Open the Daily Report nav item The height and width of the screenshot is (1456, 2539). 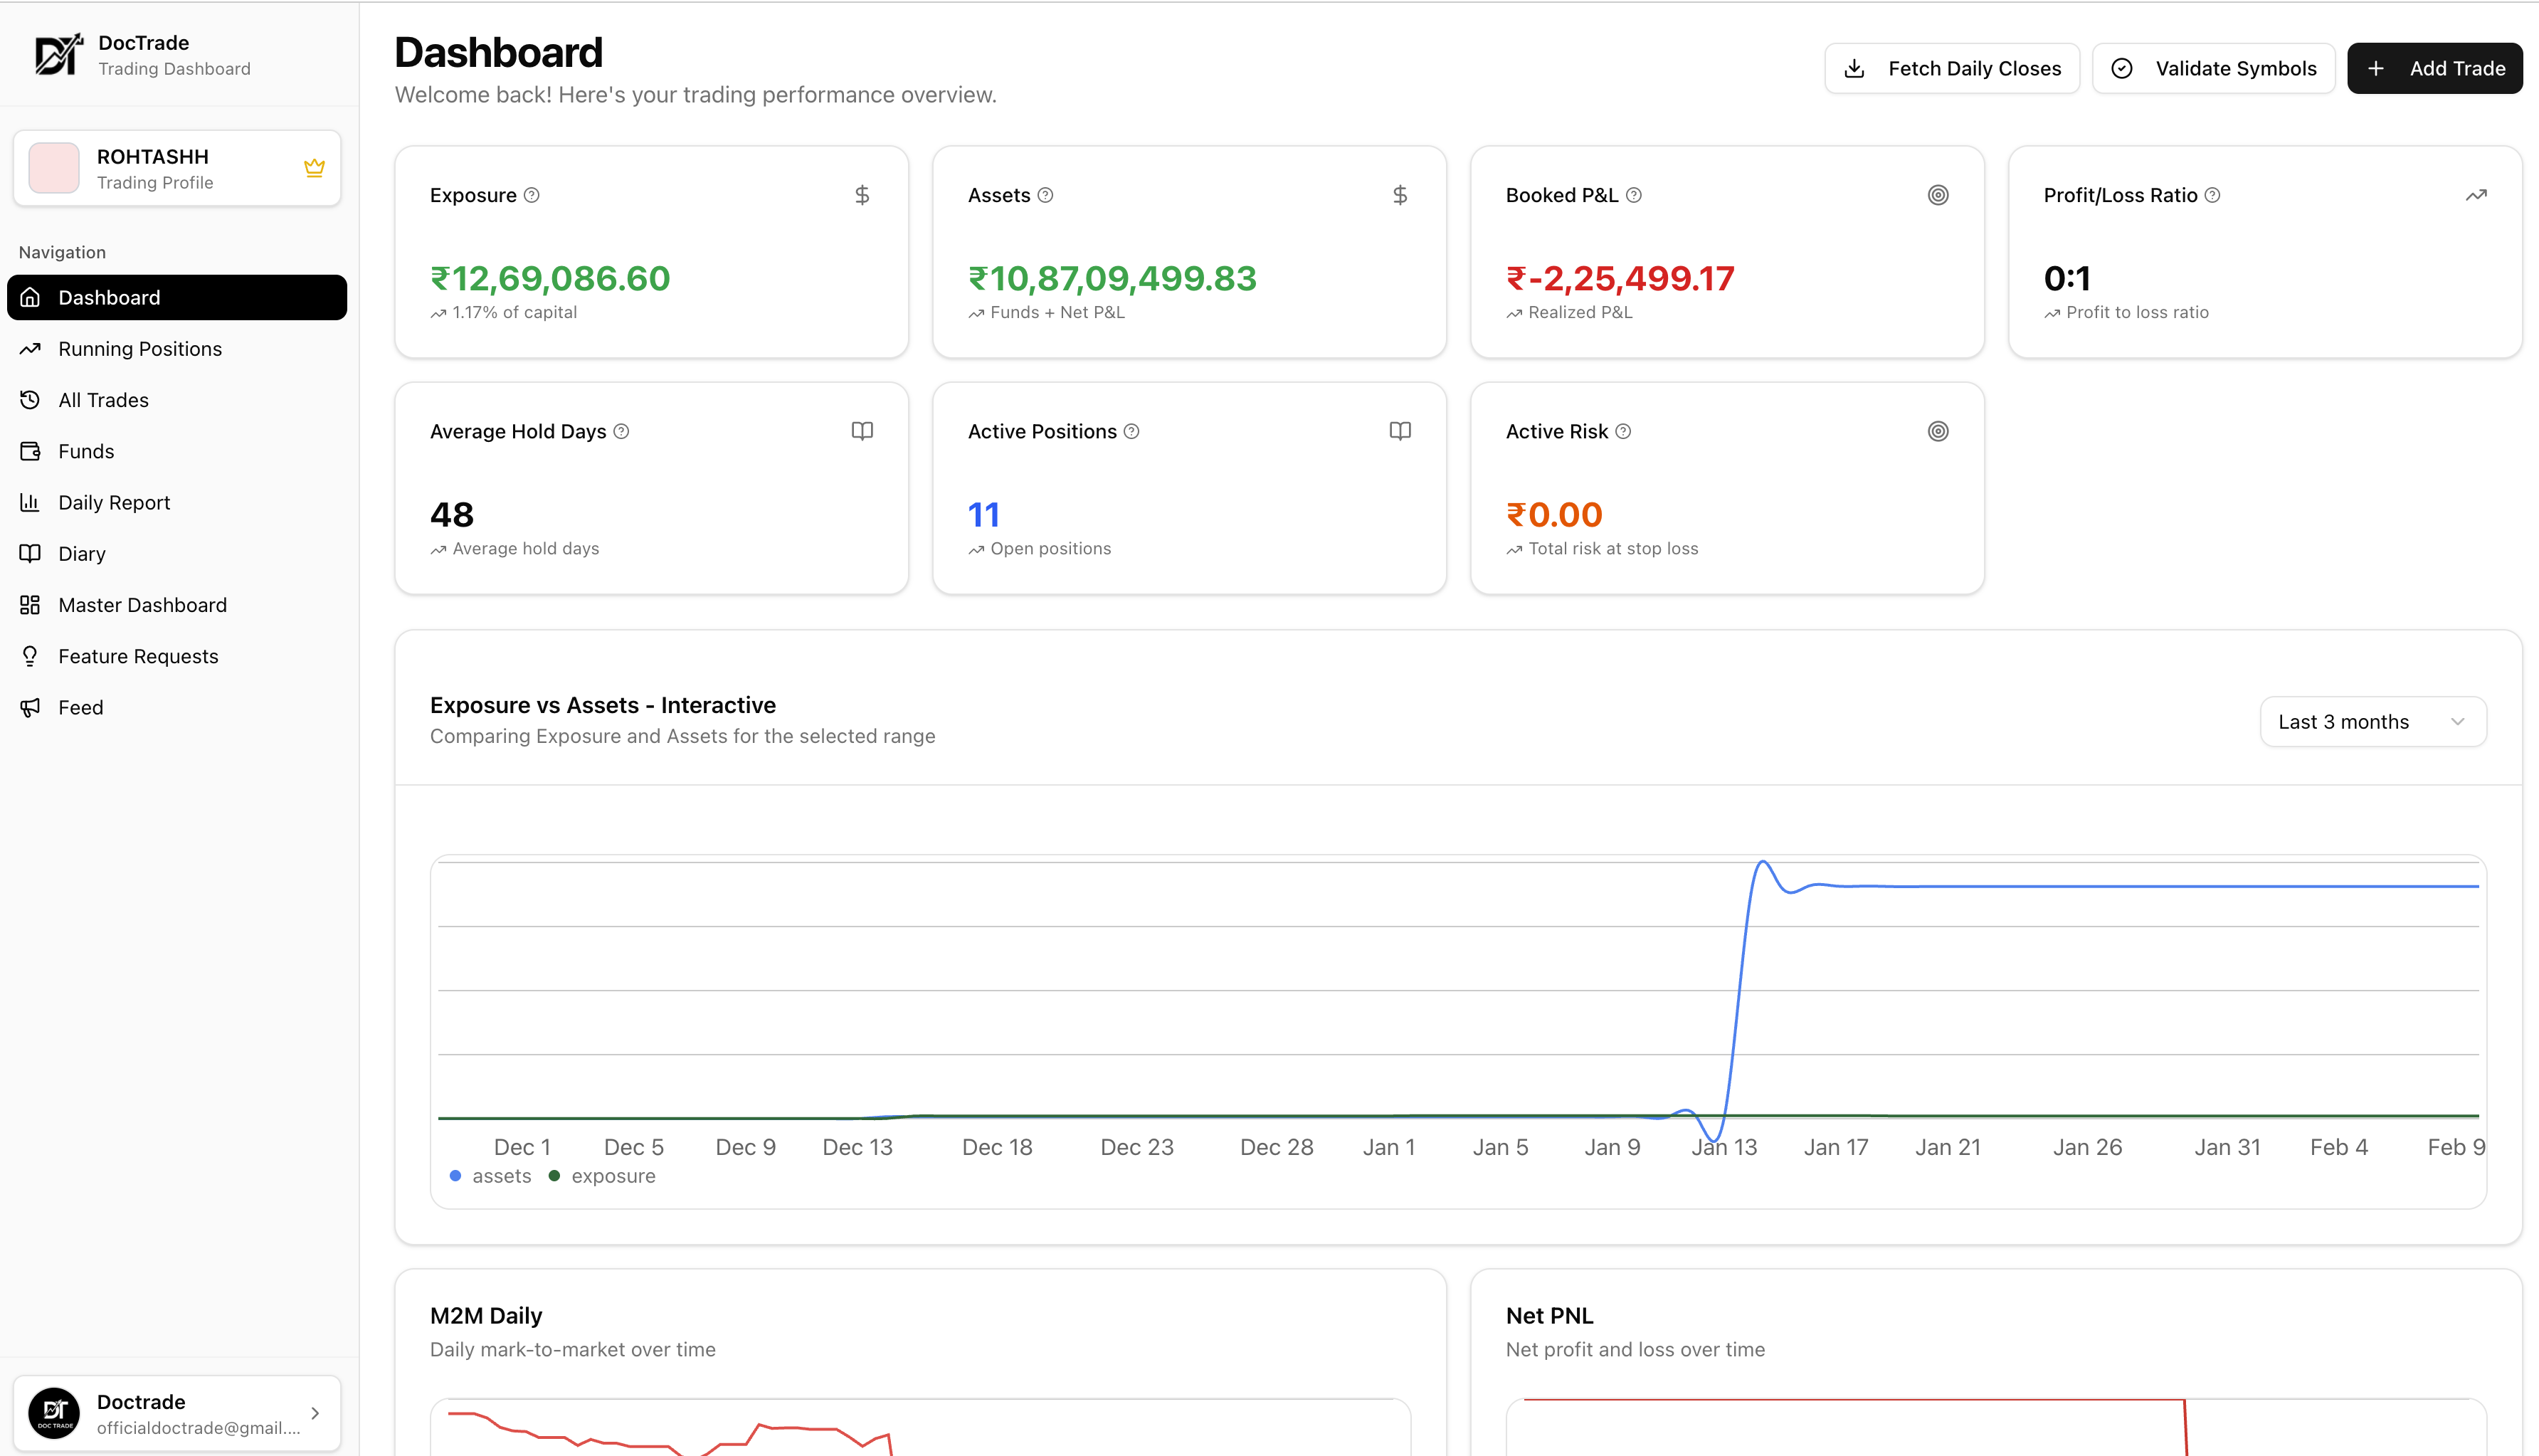tap(114, 503)
